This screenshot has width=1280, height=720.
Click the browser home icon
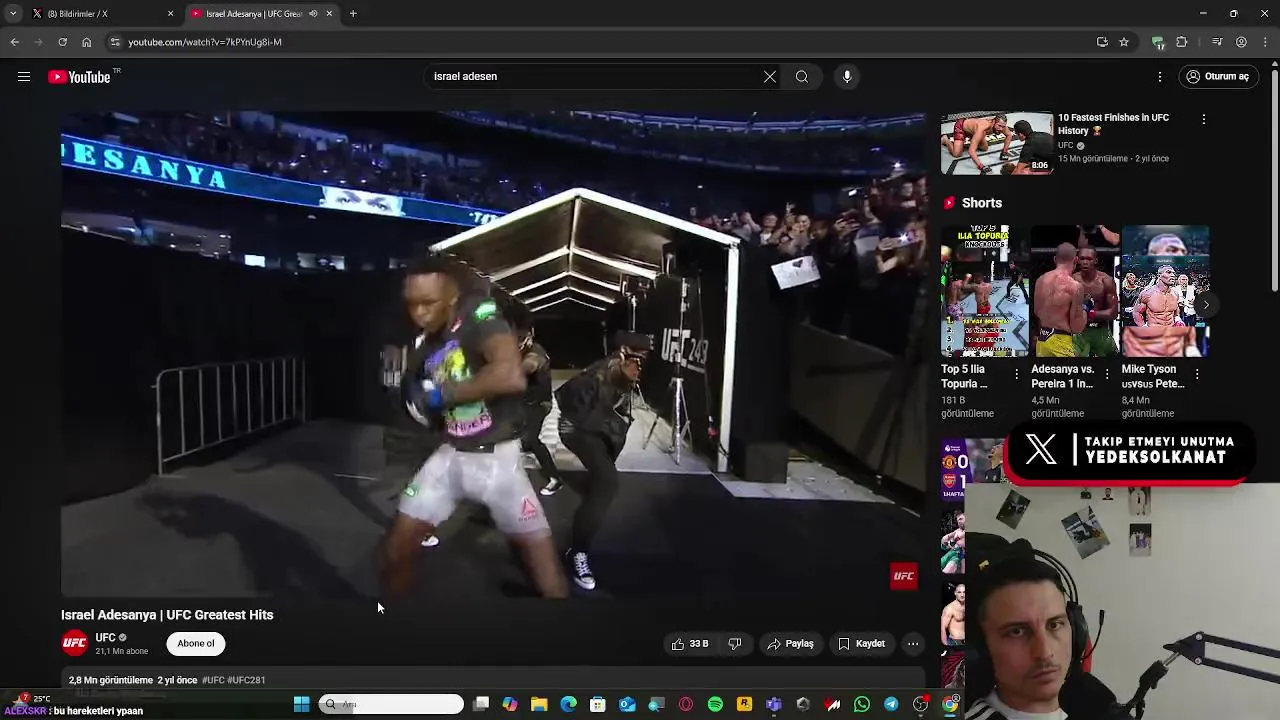coord(86,42)
